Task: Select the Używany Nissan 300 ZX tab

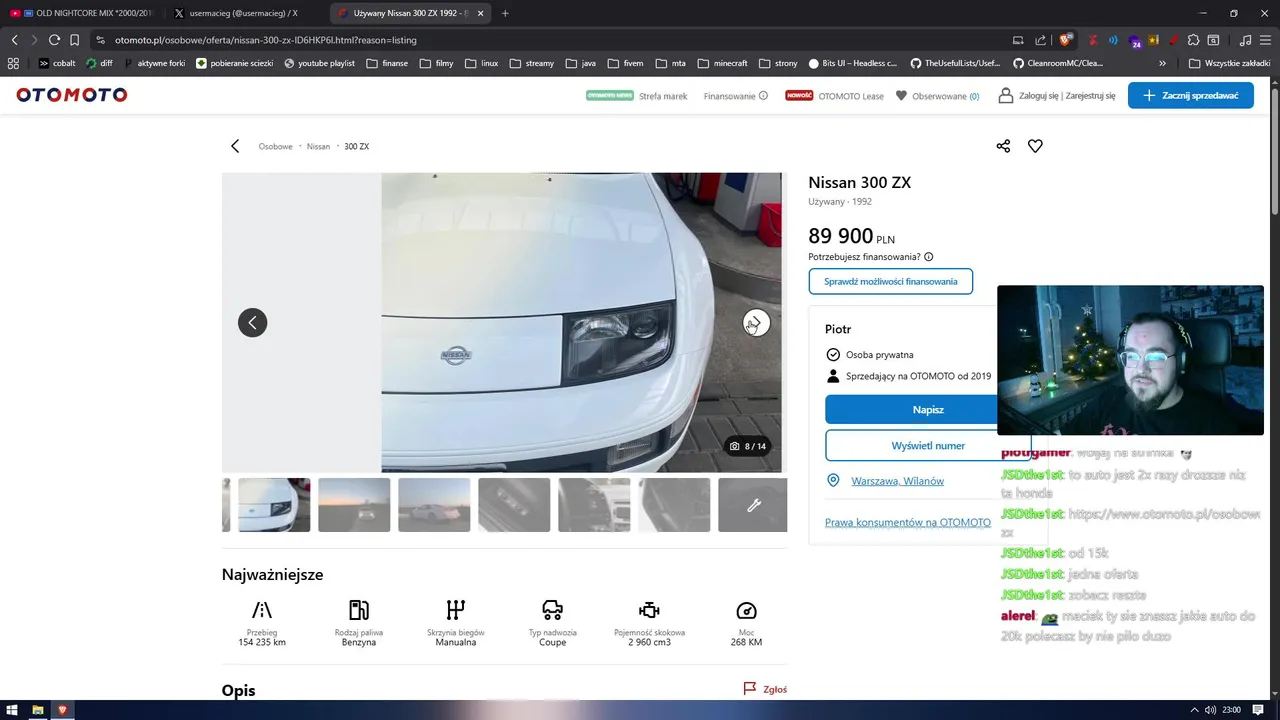Action: 410,13
